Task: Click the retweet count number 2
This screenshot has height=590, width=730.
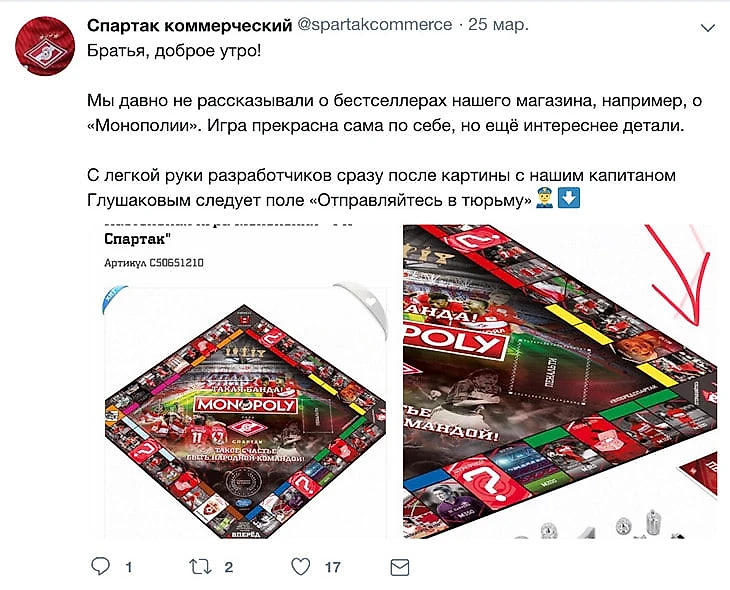Action: tap(229, 567)
